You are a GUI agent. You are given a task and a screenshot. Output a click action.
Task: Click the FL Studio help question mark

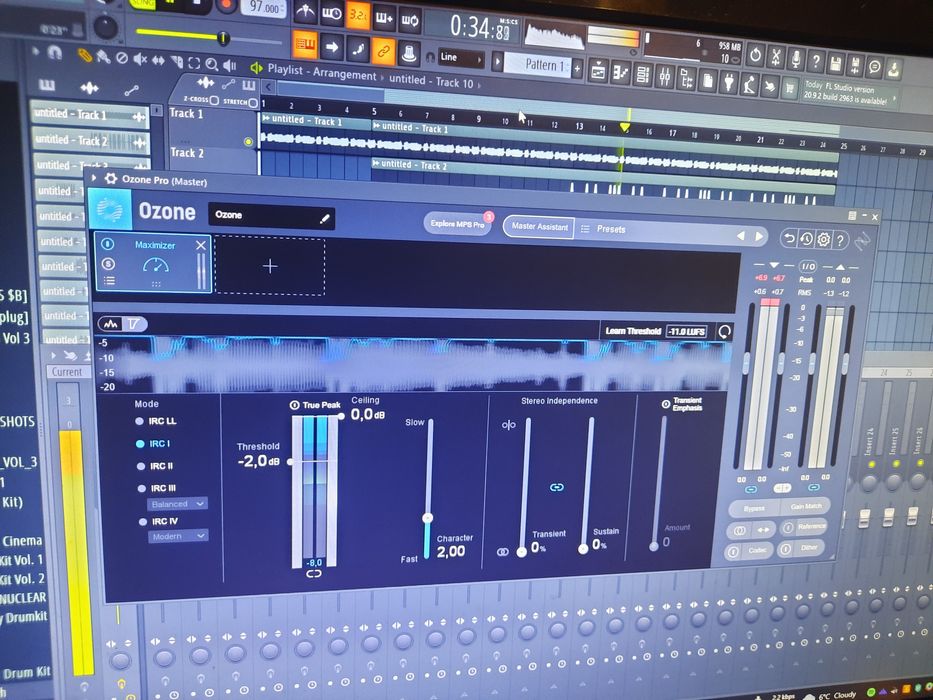pos(816,61)
